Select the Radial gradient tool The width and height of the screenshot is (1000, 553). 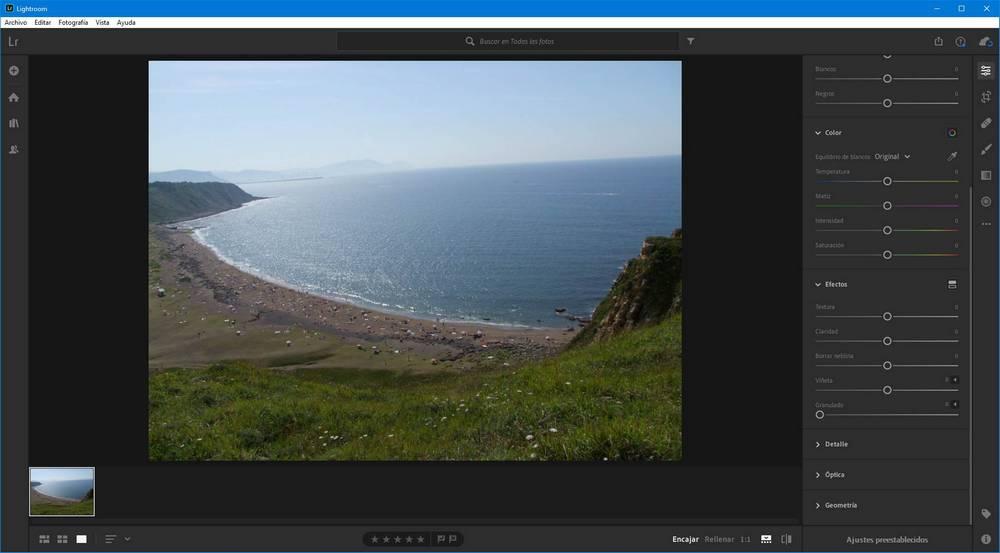[x=986, y=202]
